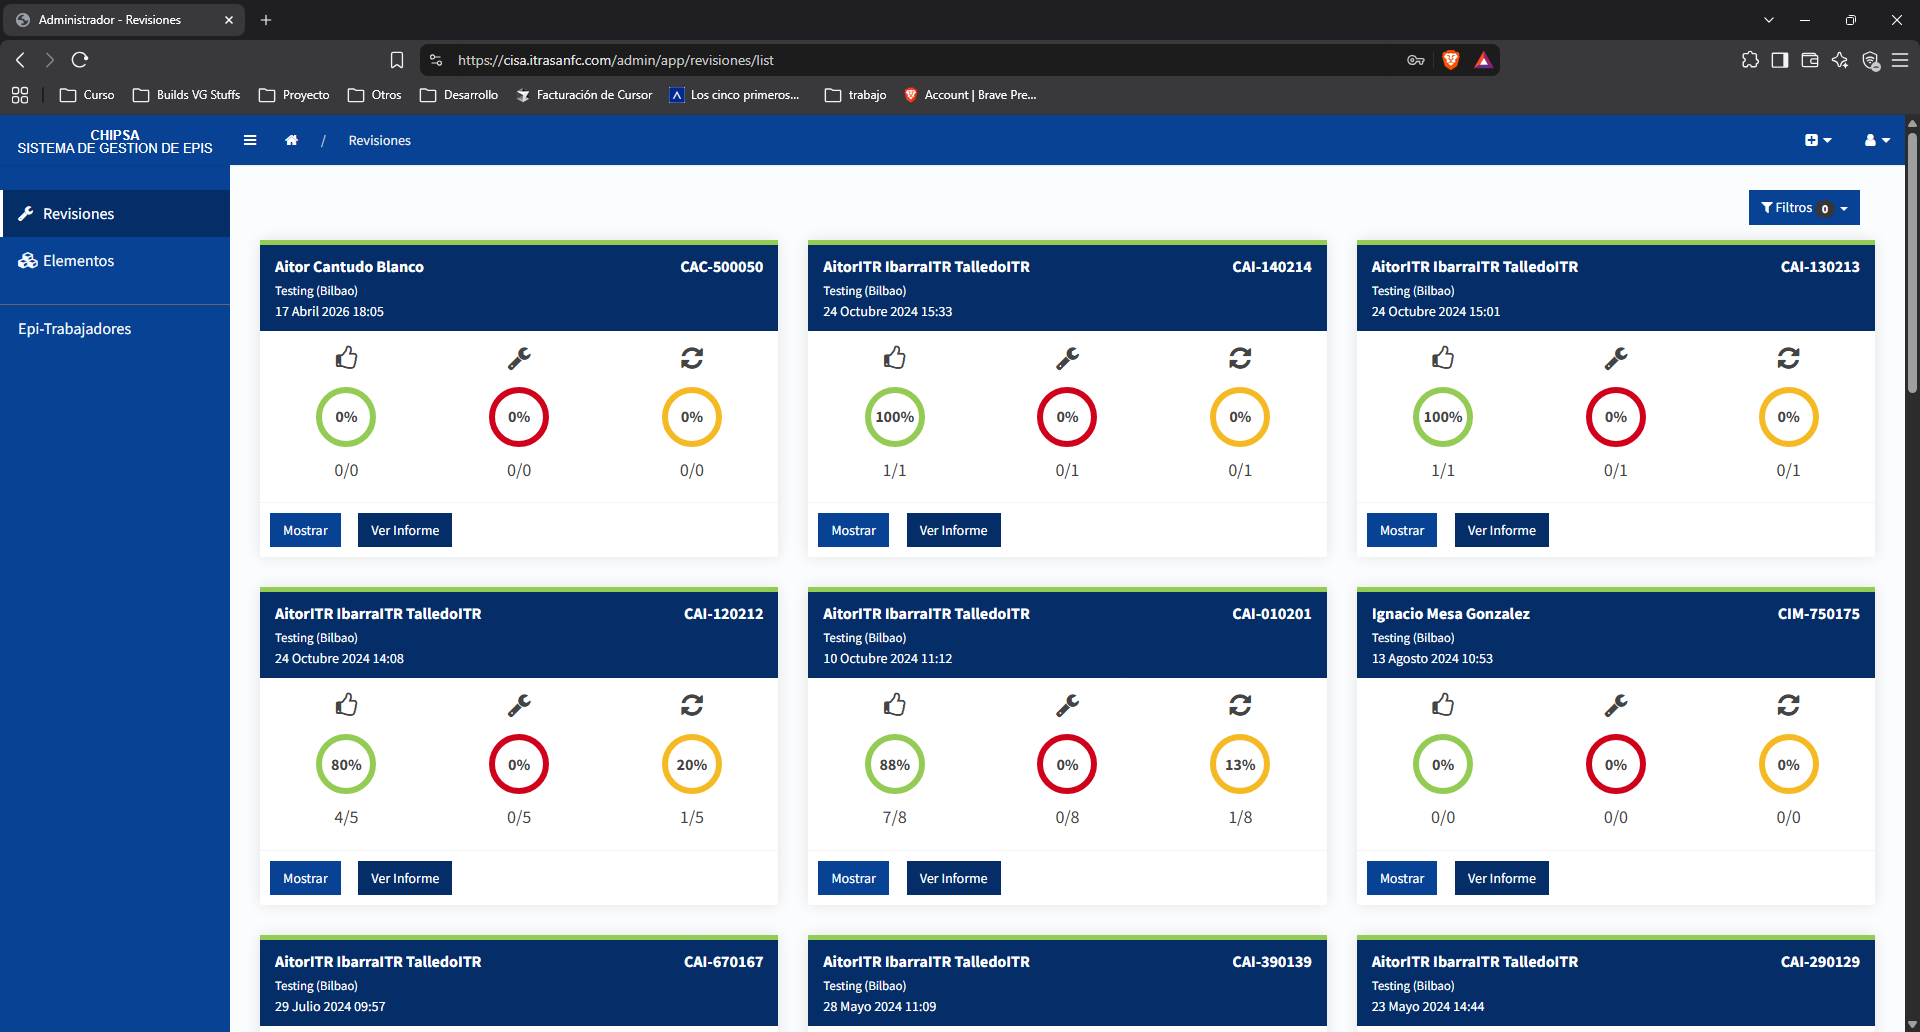The height and width of the screenshot is (1032, 1920).
Task: Open the Brave wallet icon
Action: 1810,60
